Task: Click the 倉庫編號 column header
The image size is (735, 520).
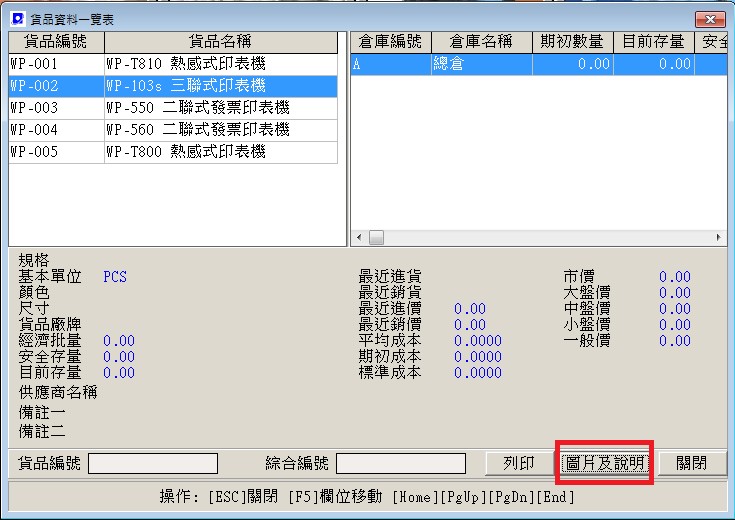Action: 390,42
